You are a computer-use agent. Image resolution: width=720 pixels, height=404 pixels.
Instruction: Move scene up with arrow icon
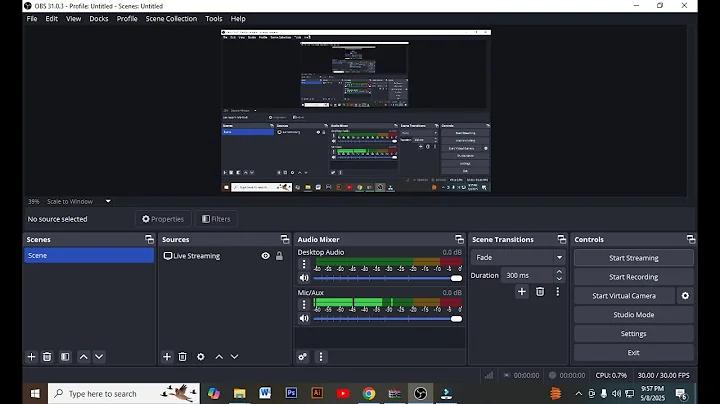click(x=84, y=357)
